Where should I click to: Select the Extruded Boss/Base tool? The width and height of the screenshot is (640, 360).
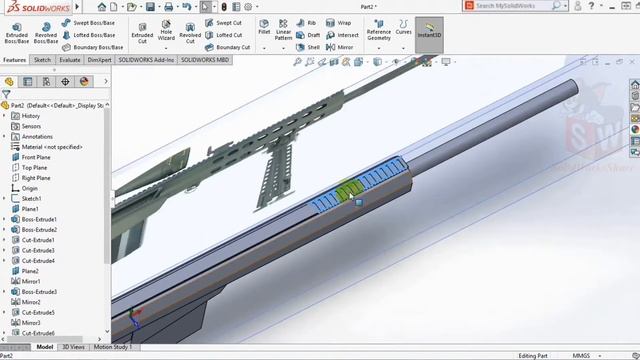(x=17, y=33)
